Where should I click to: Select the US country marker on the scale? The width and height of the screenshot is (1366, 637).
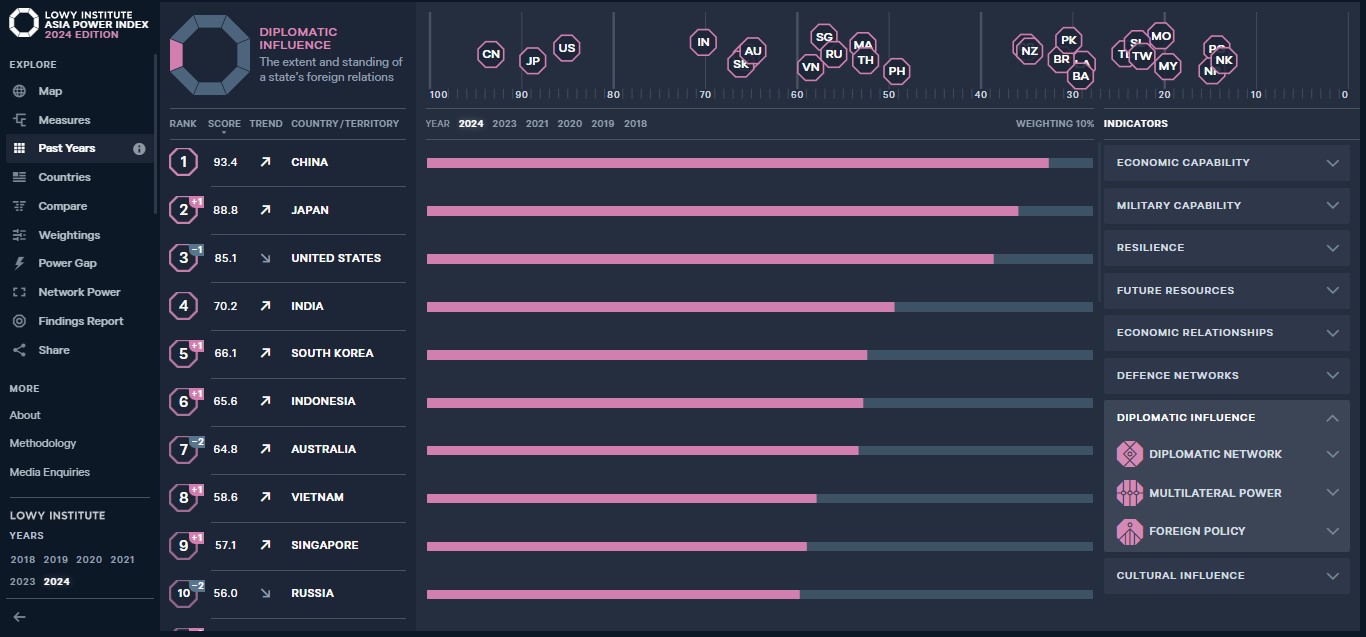coord(567,48)
